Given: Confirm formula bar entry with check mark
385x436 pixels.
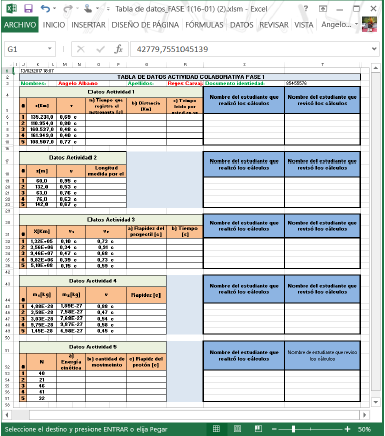Looking at the screenshot, I should pyautogui.click(x=100, y=49).
